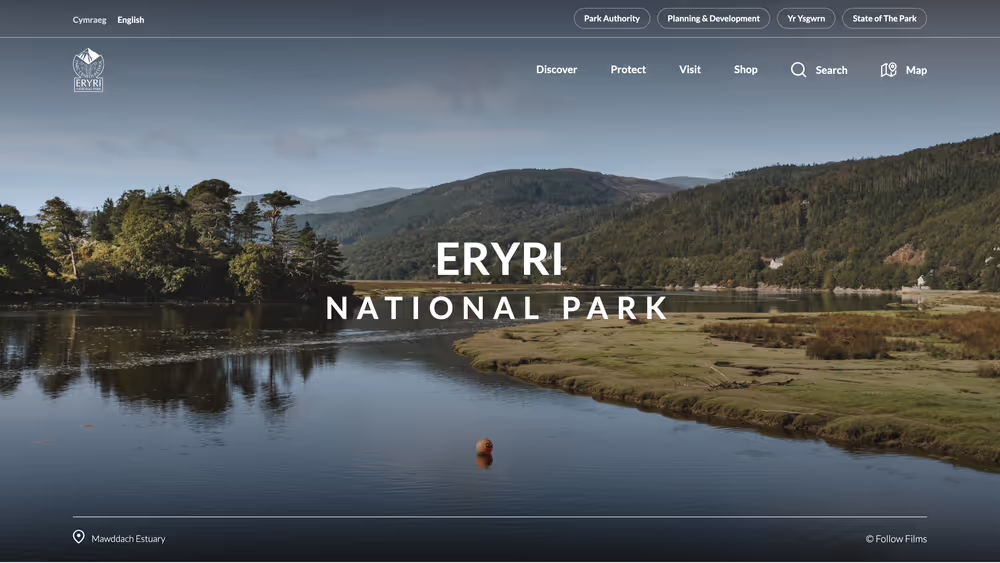Click the map pin icon in navigation

click(888, 69)
